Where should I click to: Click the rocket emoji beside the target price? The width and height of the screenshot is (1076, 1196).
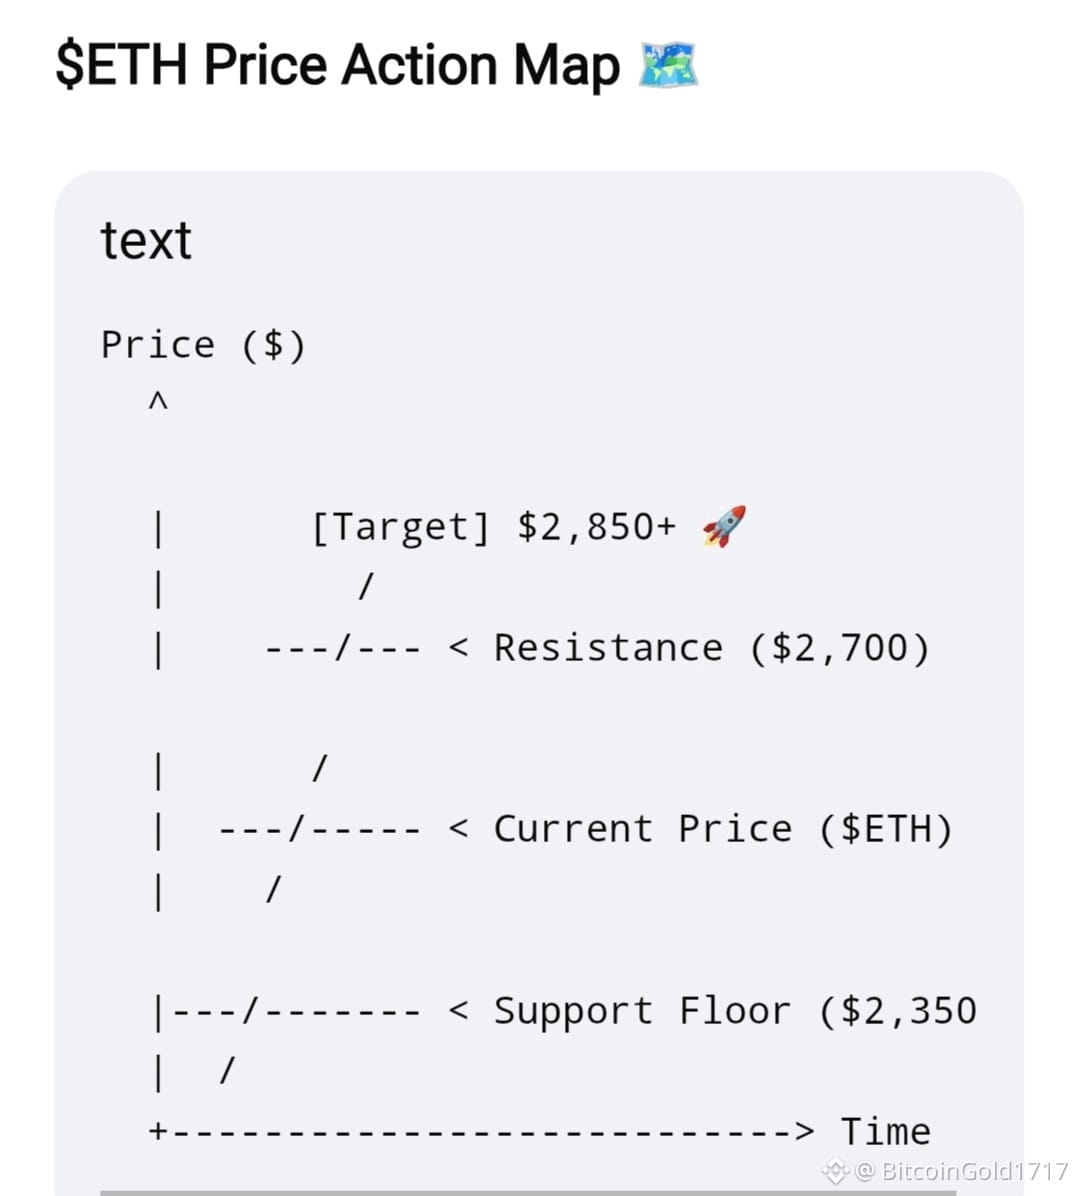pos(724,526)
